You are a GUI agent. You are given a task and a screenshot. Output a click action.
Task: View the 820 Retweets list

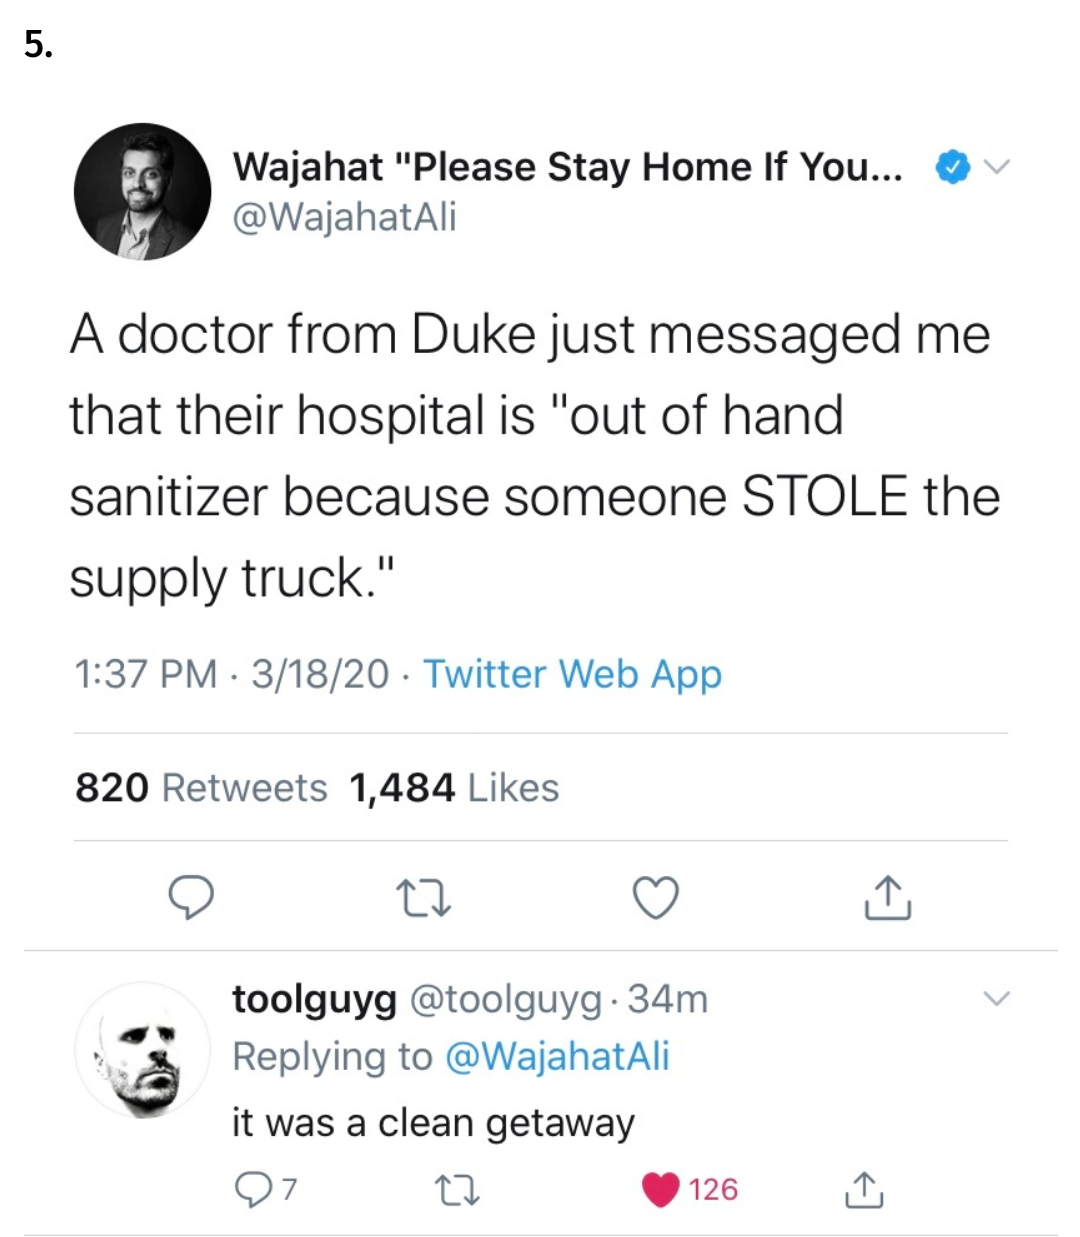tap(201, 788)
